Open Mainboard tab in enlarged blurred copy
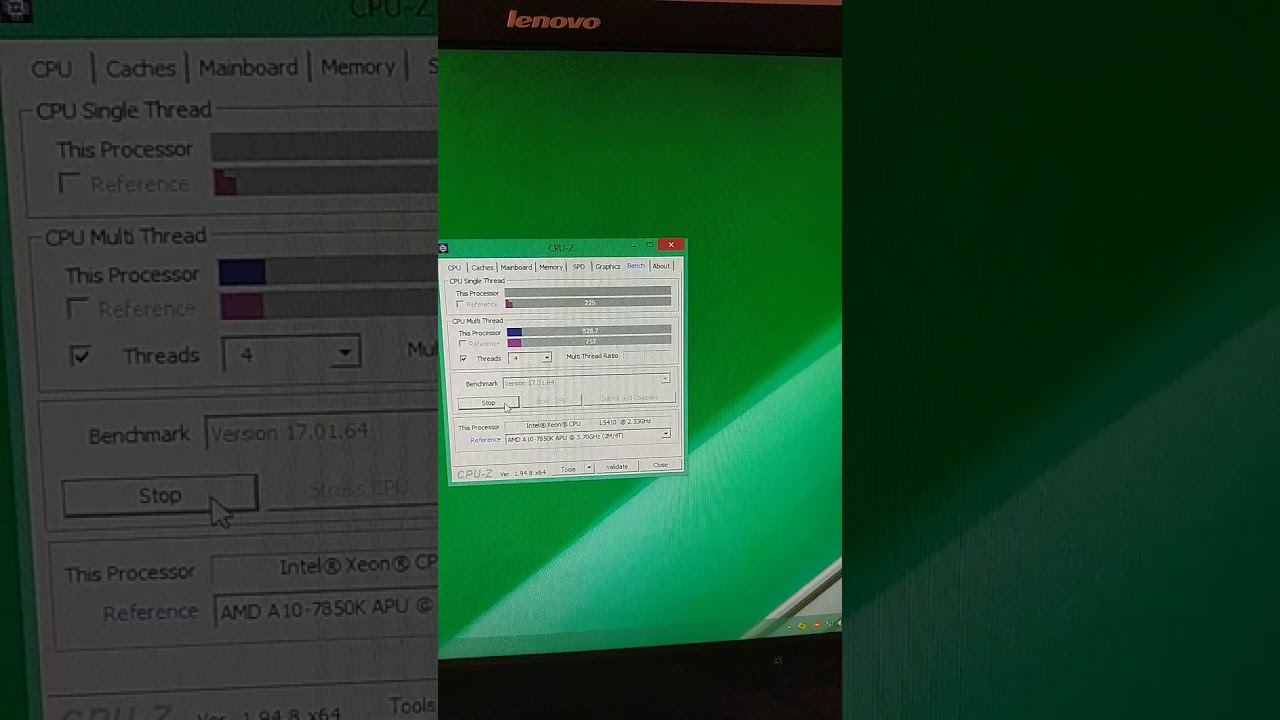Viewport: 1280px width, 720px height. (x=248, y=67)
